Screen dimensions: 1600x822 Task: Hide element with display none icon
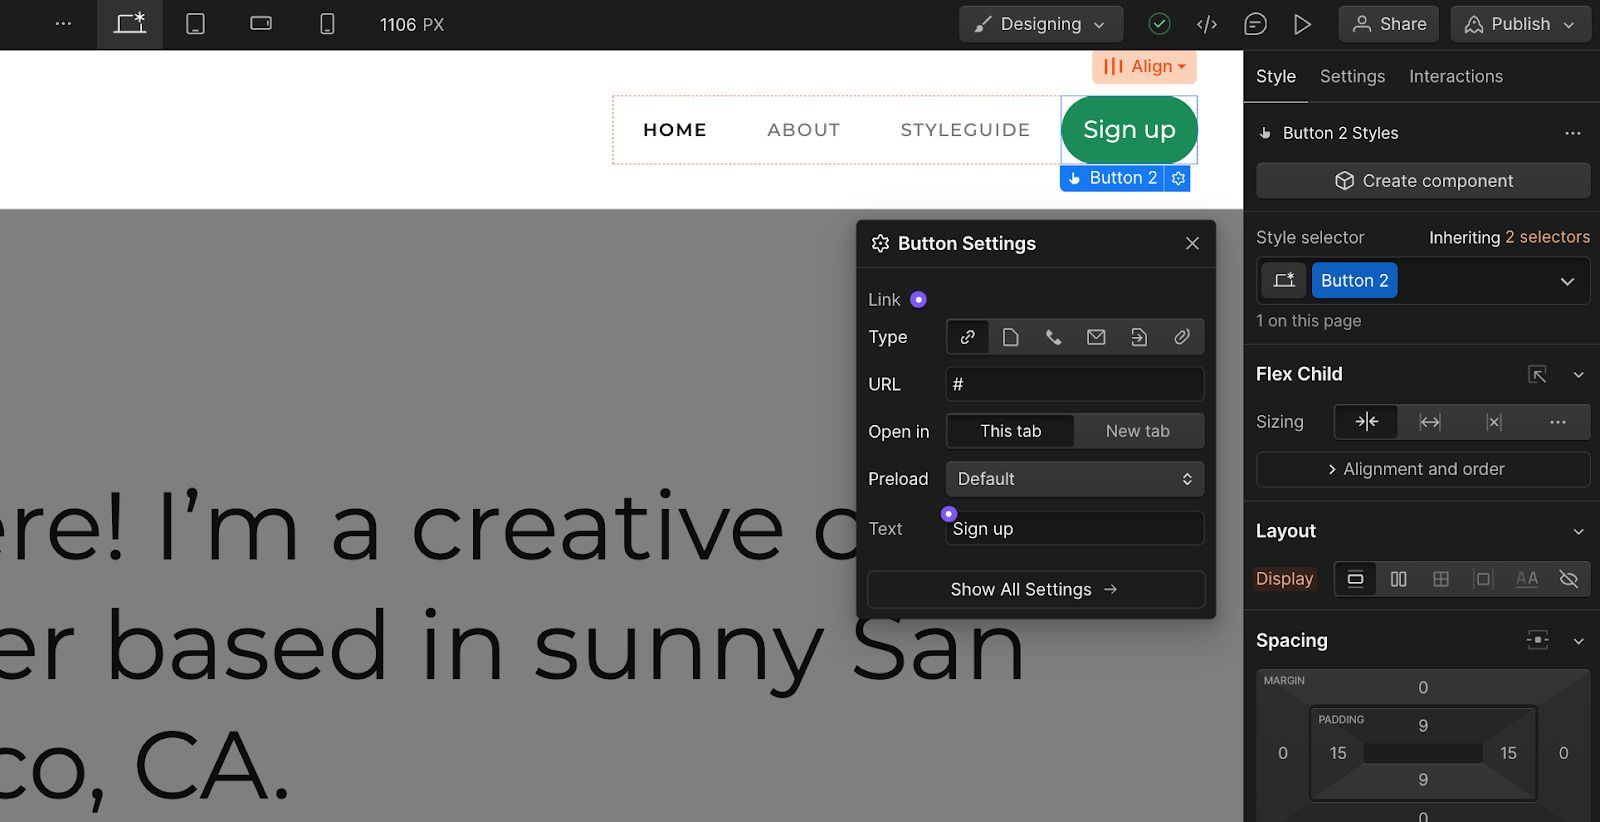1568,579
